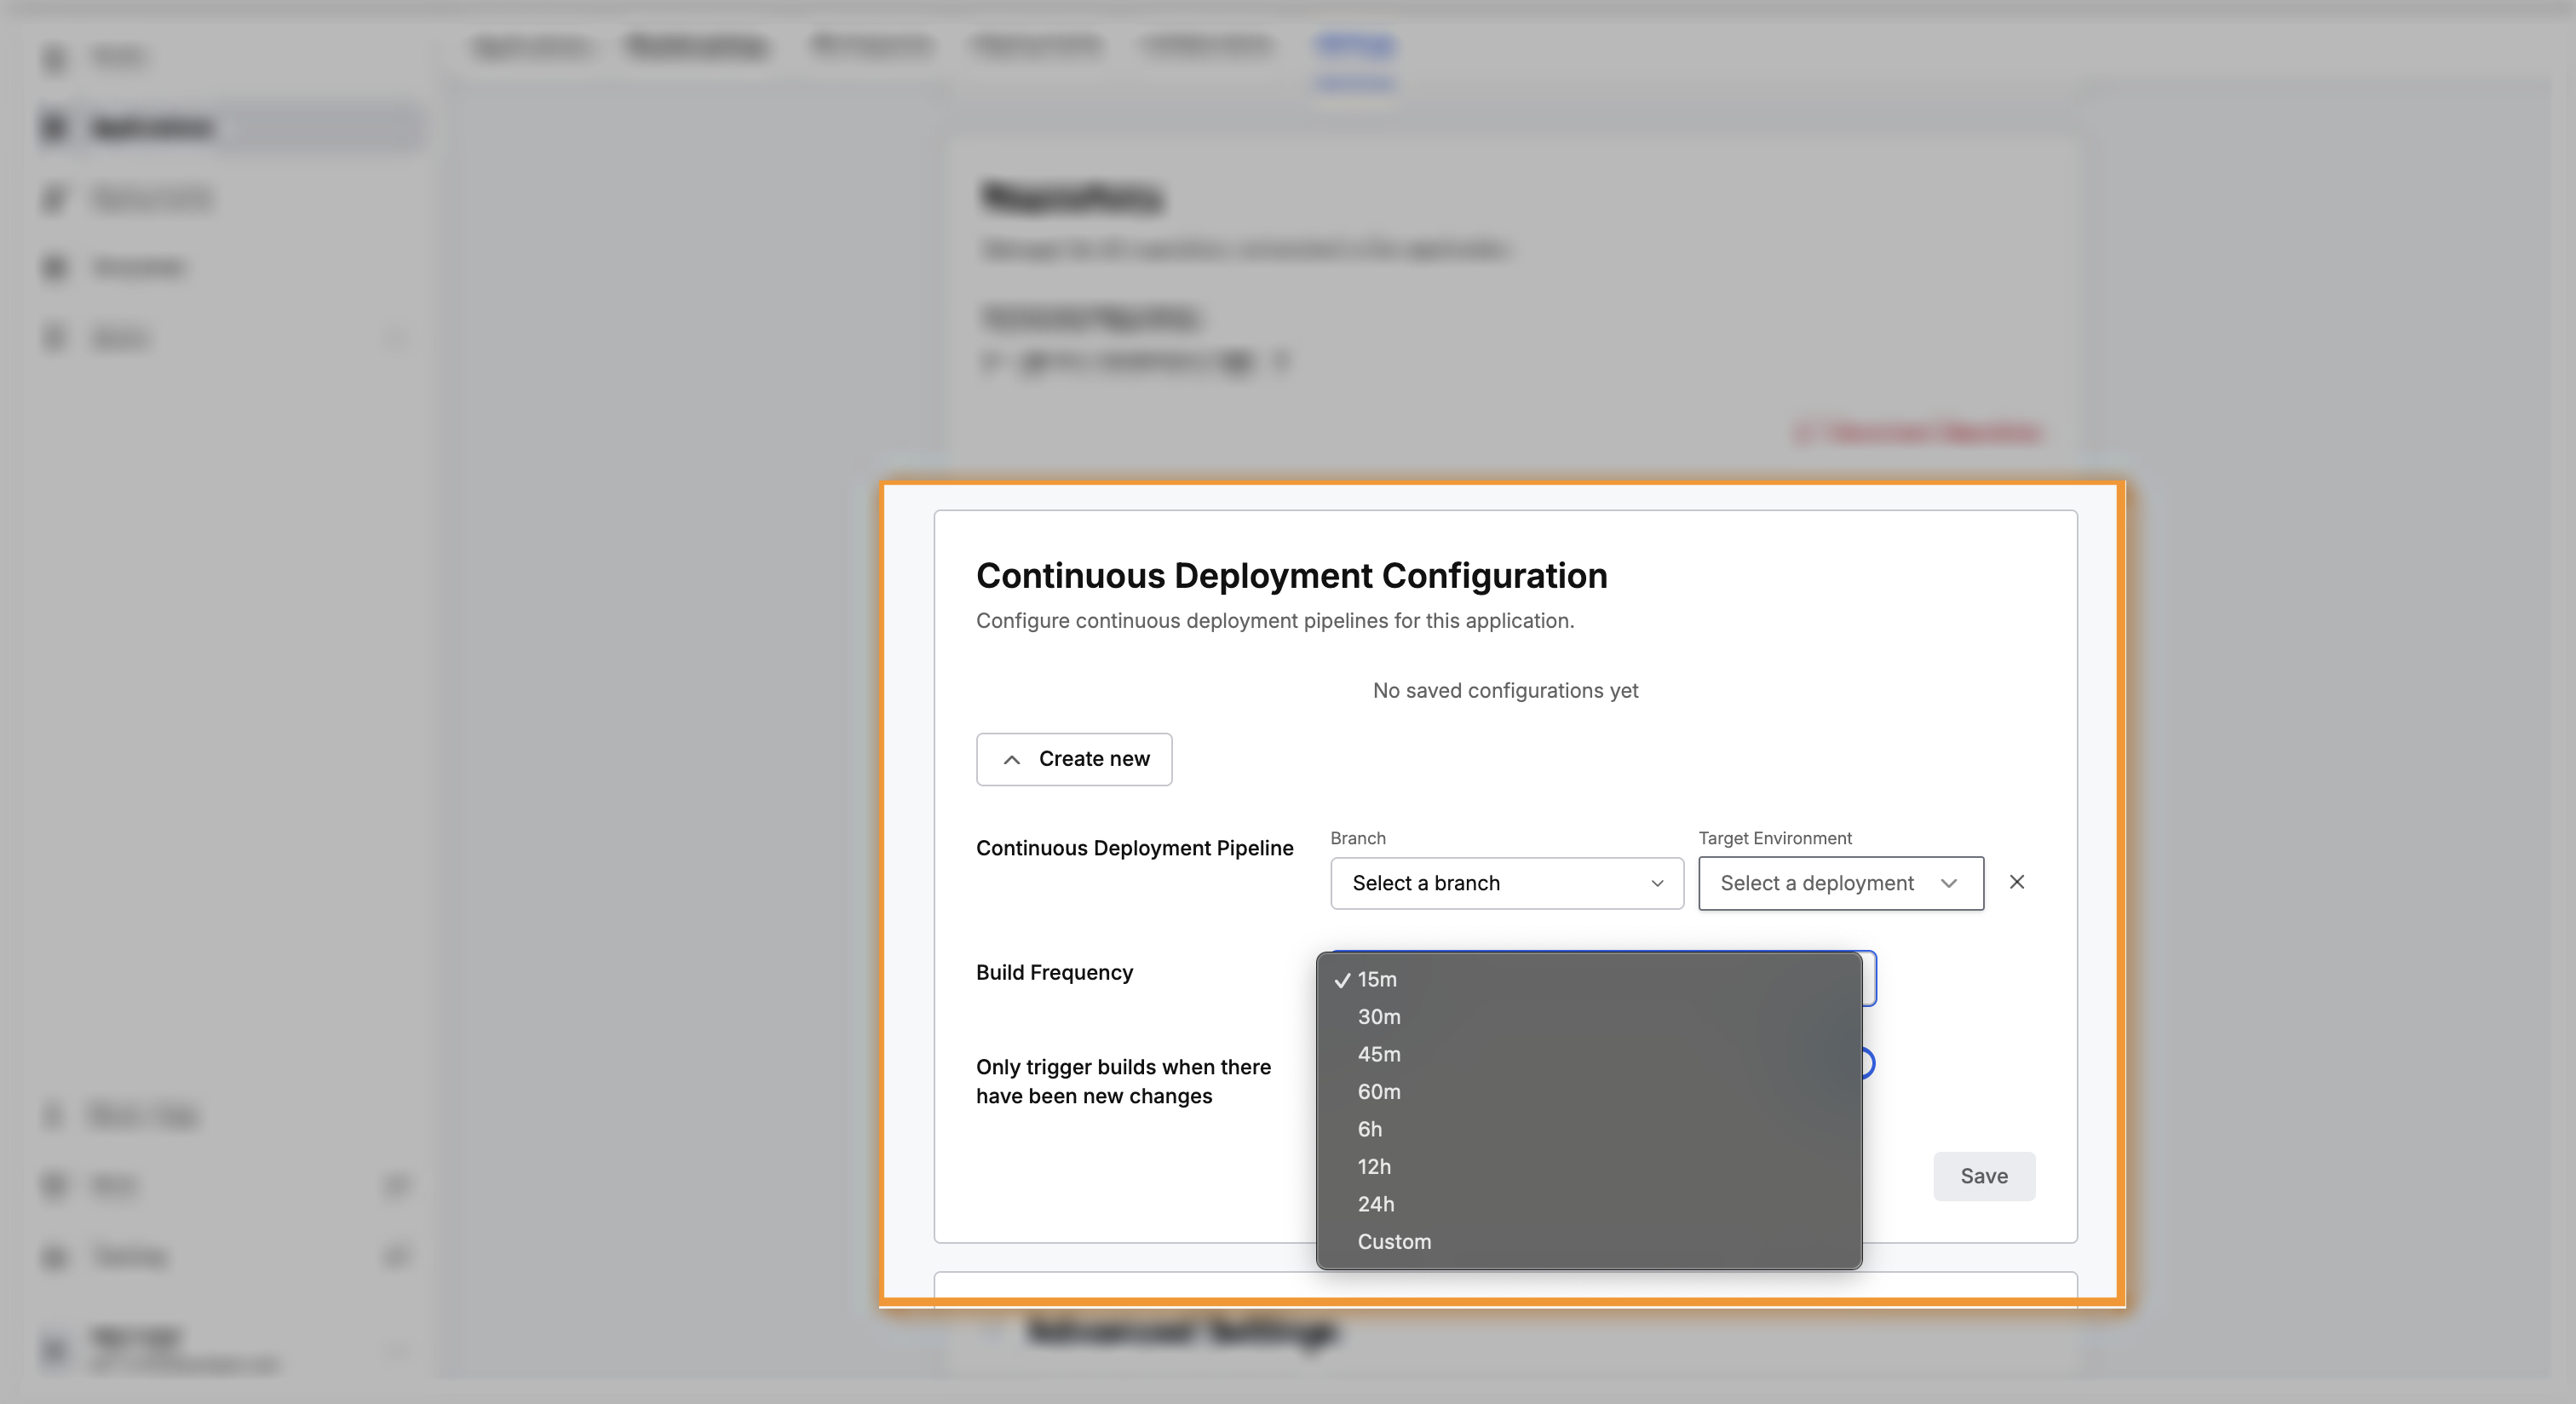
Task: Click 'Configure continuous deployment pipelines' description
Action: (x=1274, y=621)
